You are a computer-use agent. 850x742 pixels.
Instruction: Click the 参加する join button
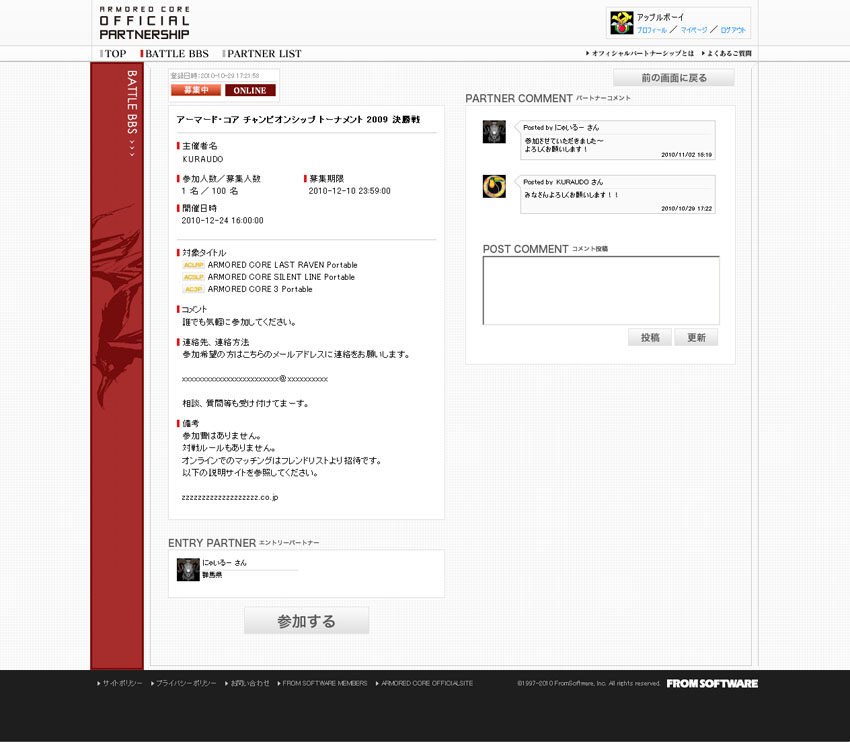[306, 621]
